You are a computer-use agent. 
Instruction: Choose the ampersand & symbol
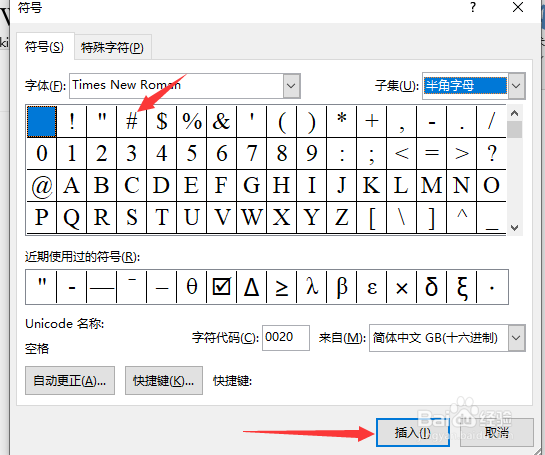(x=221, y=122)
